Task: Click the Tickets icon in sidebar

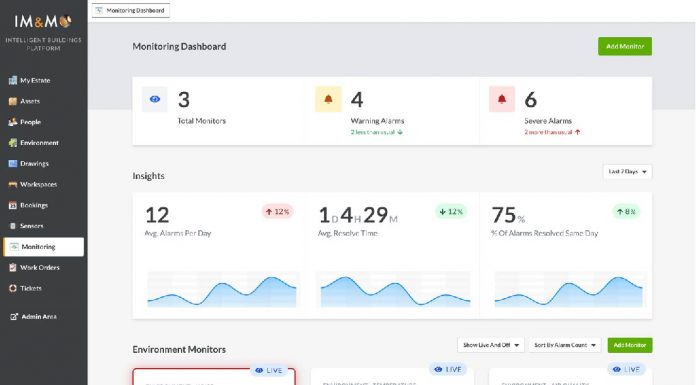Action: point(13,288)
